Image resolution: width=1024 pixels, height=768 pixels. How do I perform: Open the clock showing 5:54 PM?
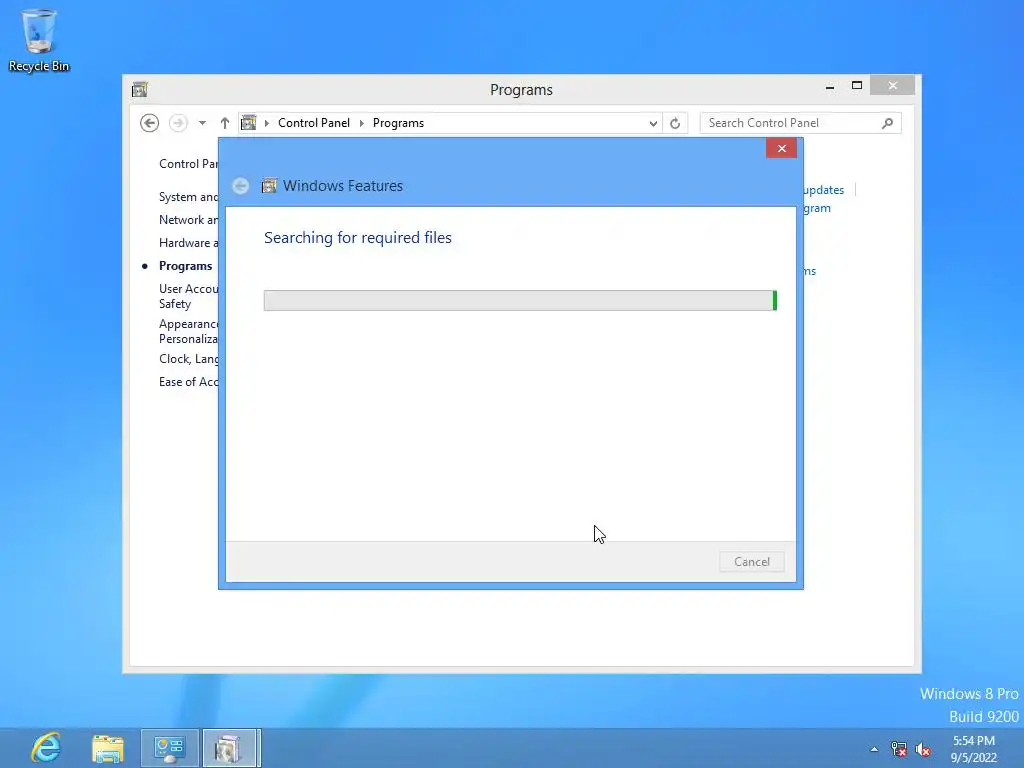[x=974, y=749]
